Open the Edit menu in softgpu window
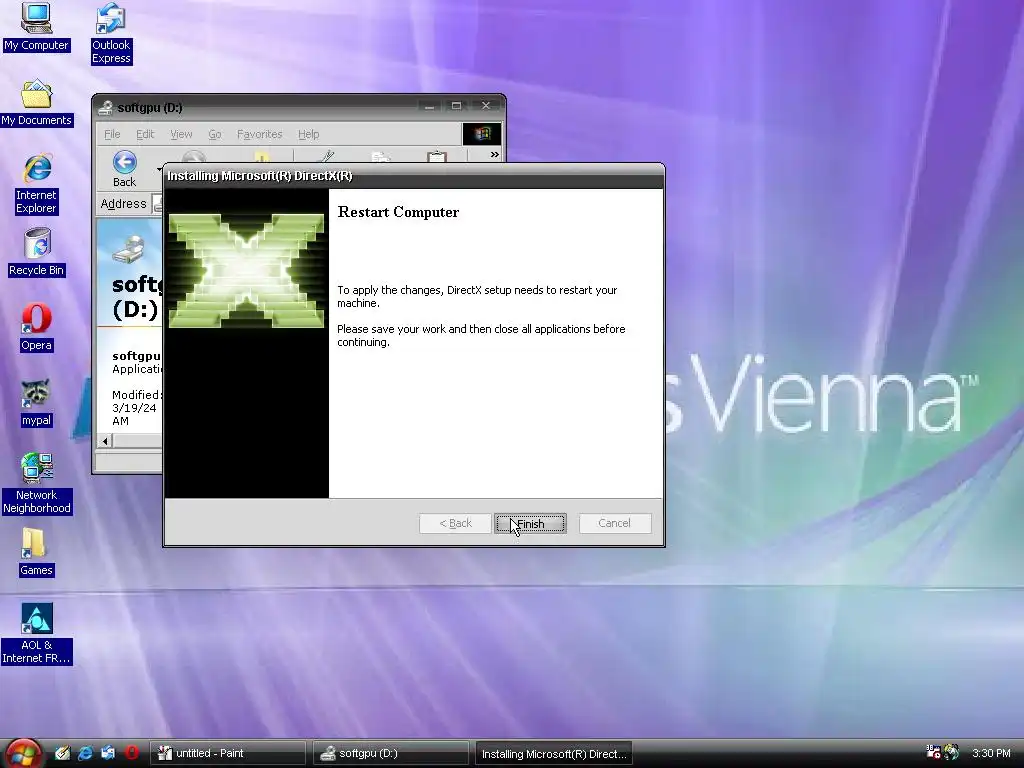Viewport: 1024px width, 768px height. click(145, 134)
